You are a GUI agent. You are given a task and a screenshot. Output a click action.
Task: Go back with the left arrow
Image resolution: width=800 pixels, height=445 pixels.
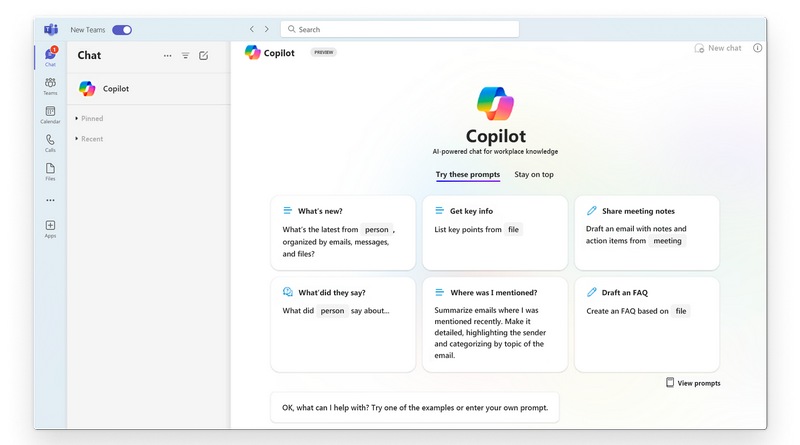[252, 29]
